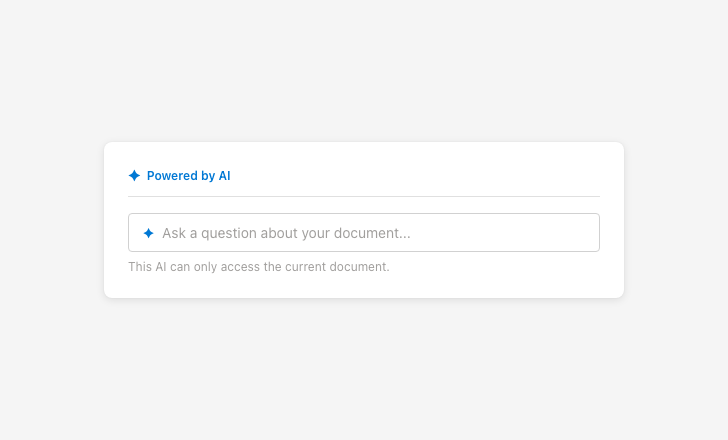Viewport: 728px width, 440px height.
Task: Click the 'Ask a question about your document...' placeholder
Action: [286, 233]
